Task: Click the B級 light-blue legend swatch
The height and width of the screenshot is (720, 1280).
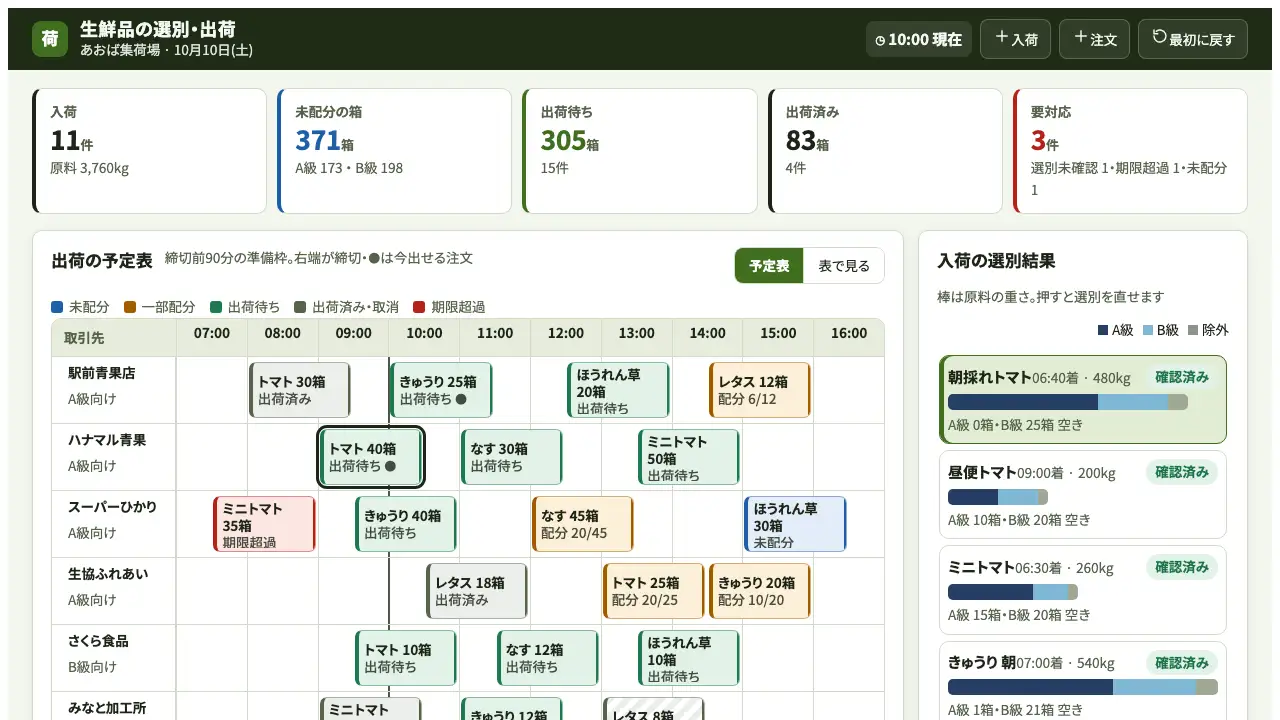Action: (1148, 330)
